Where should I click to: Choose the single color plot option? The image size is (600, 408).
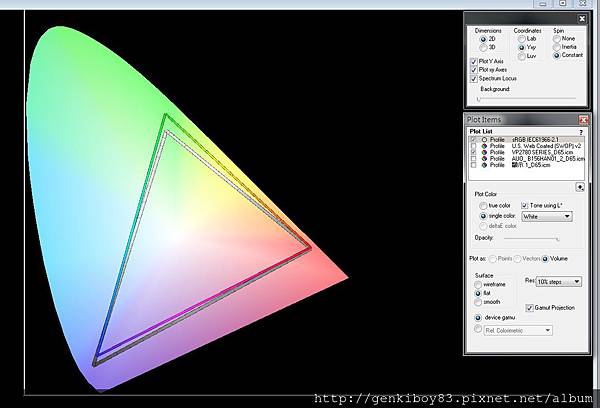coord(483,216)
